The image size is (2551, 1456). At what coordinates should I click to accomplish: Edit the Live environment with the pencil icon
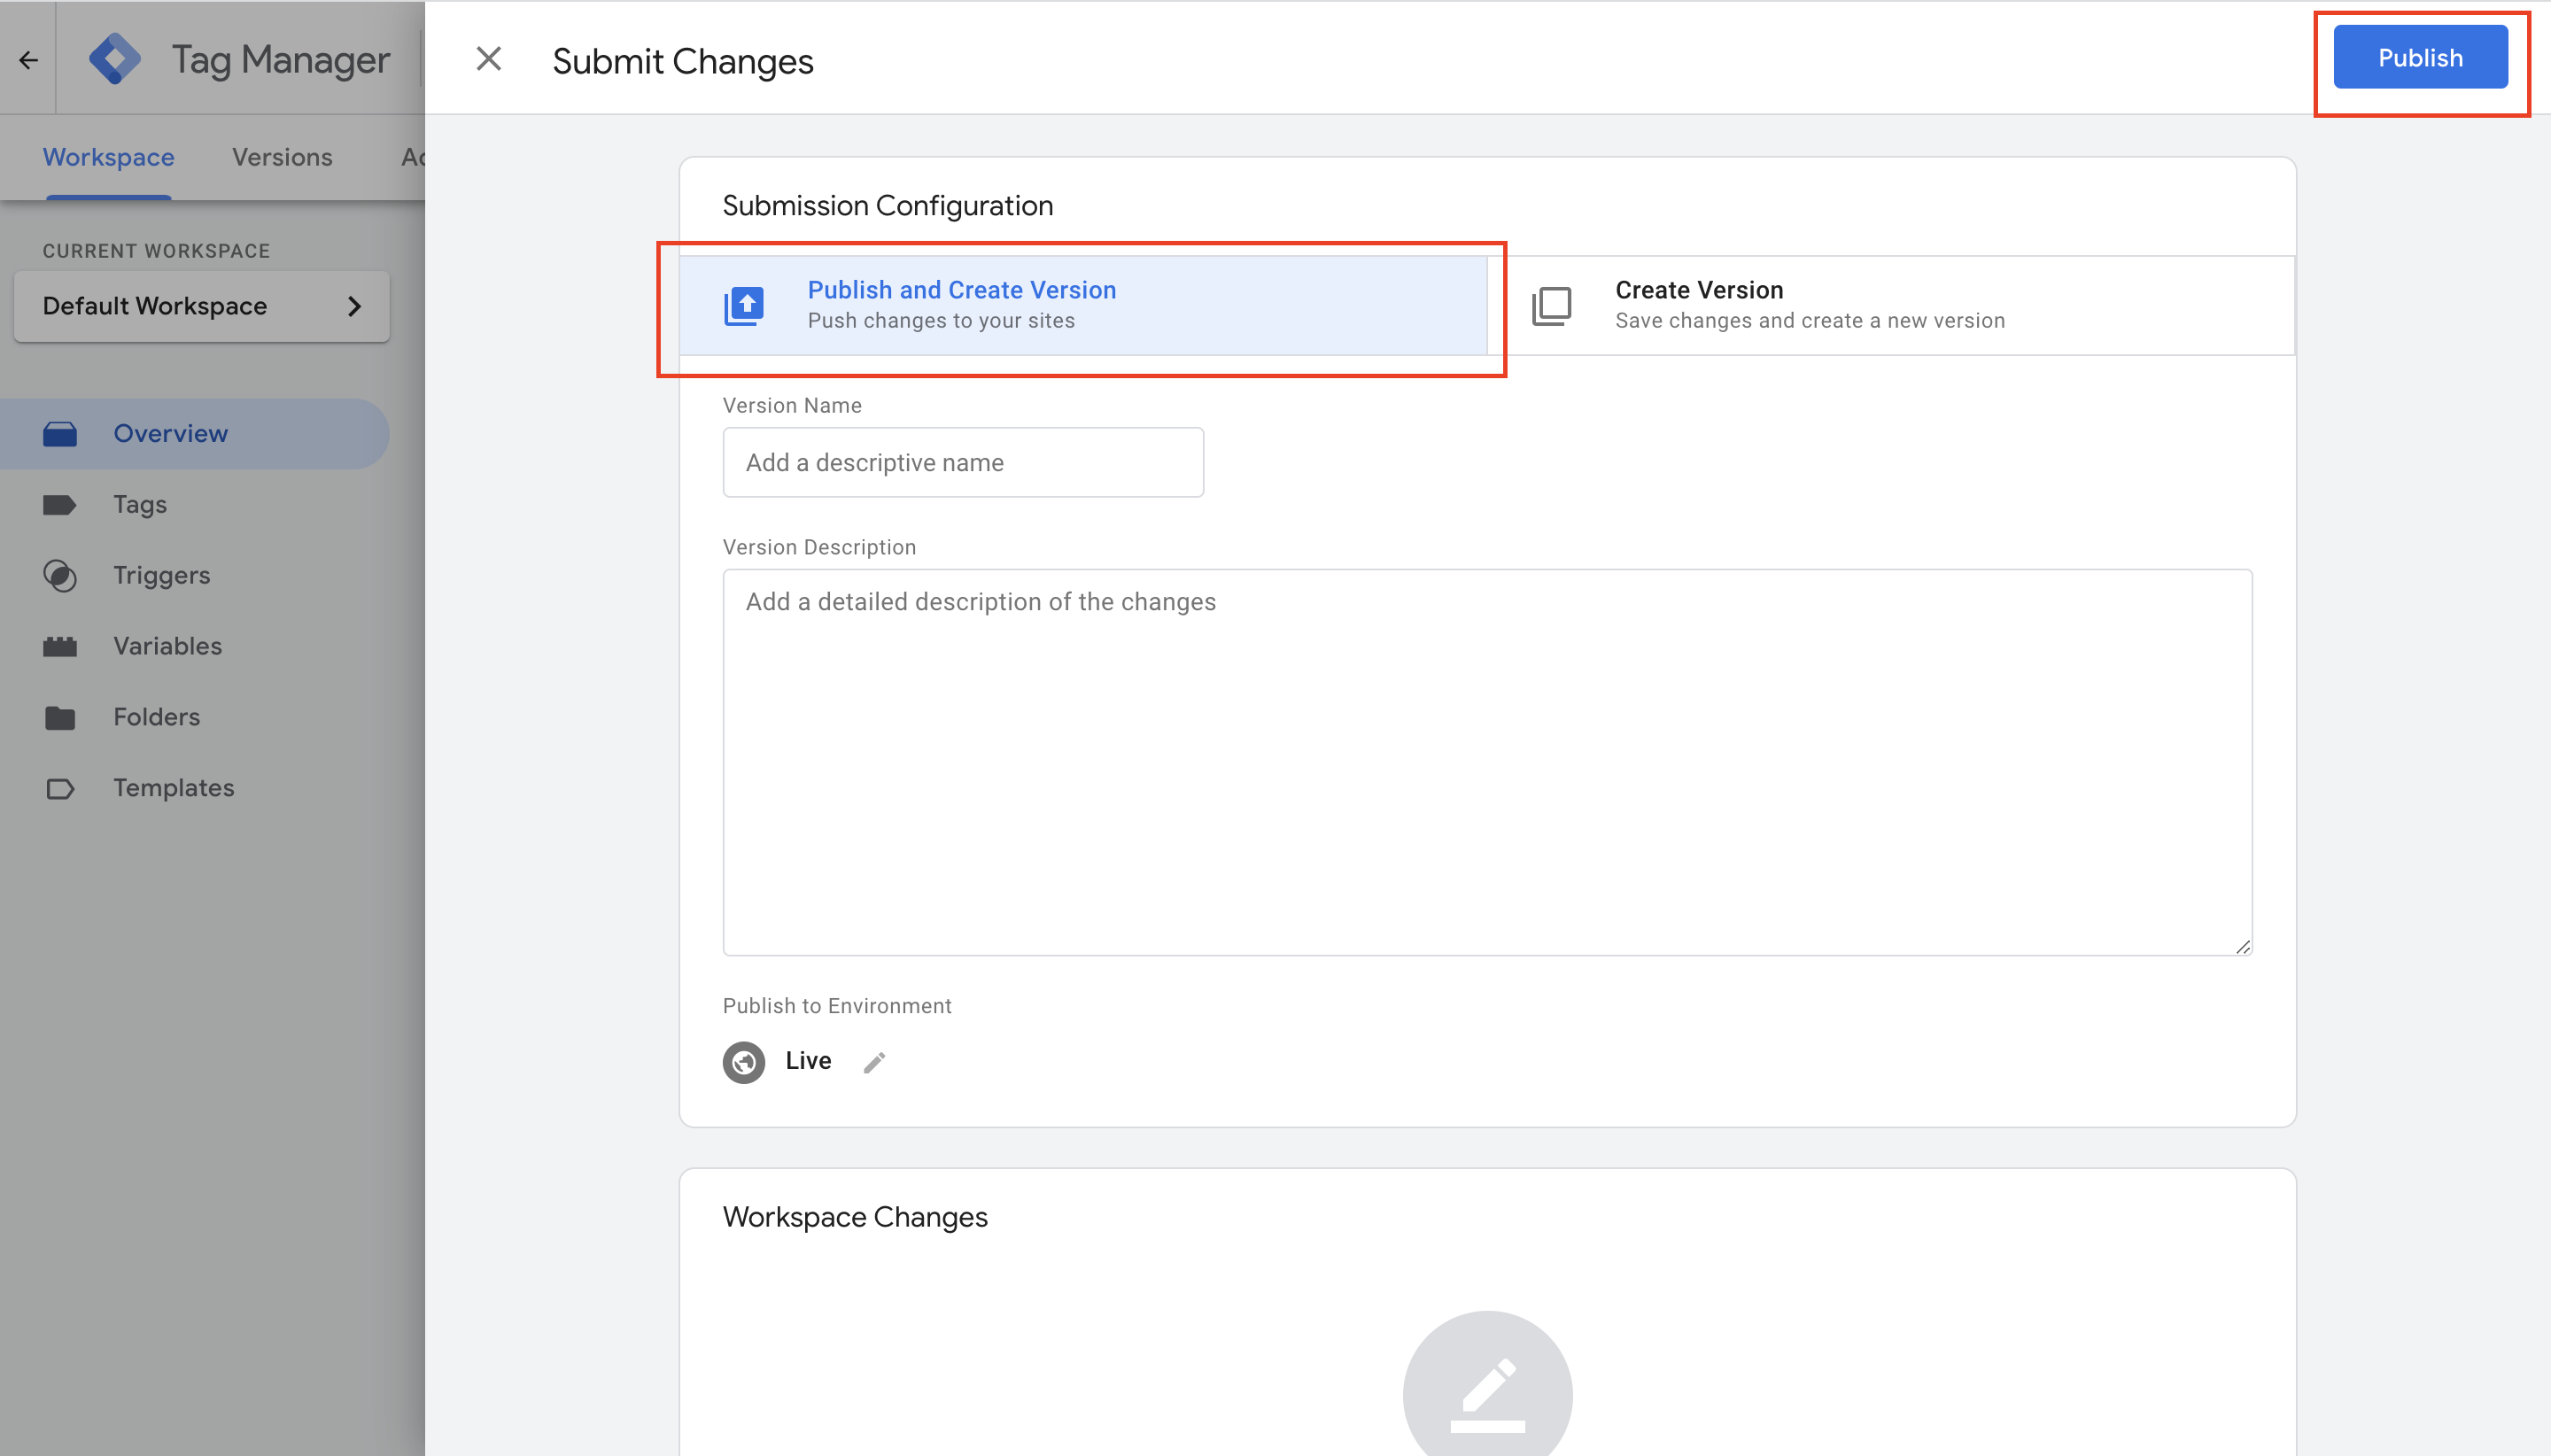pyautogui.click(x=875, y=1062)
